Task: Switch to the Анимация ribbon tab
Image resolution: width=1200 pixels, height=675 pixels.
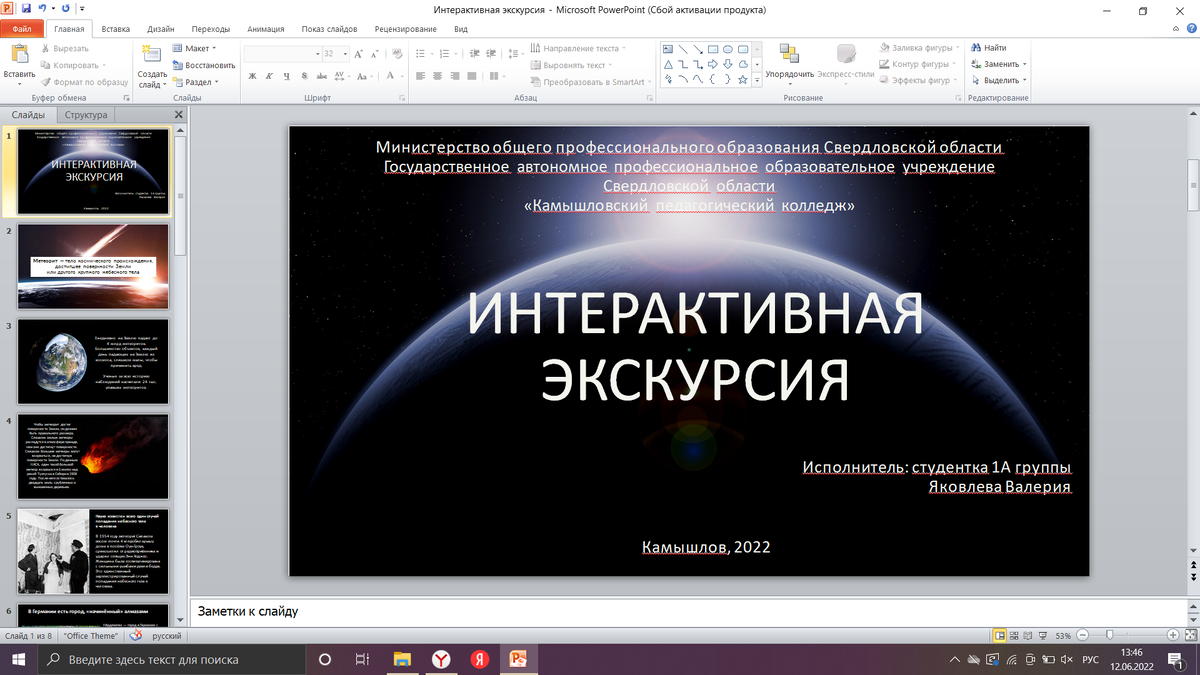Action: pyautogui.click(x=265, y=29)
